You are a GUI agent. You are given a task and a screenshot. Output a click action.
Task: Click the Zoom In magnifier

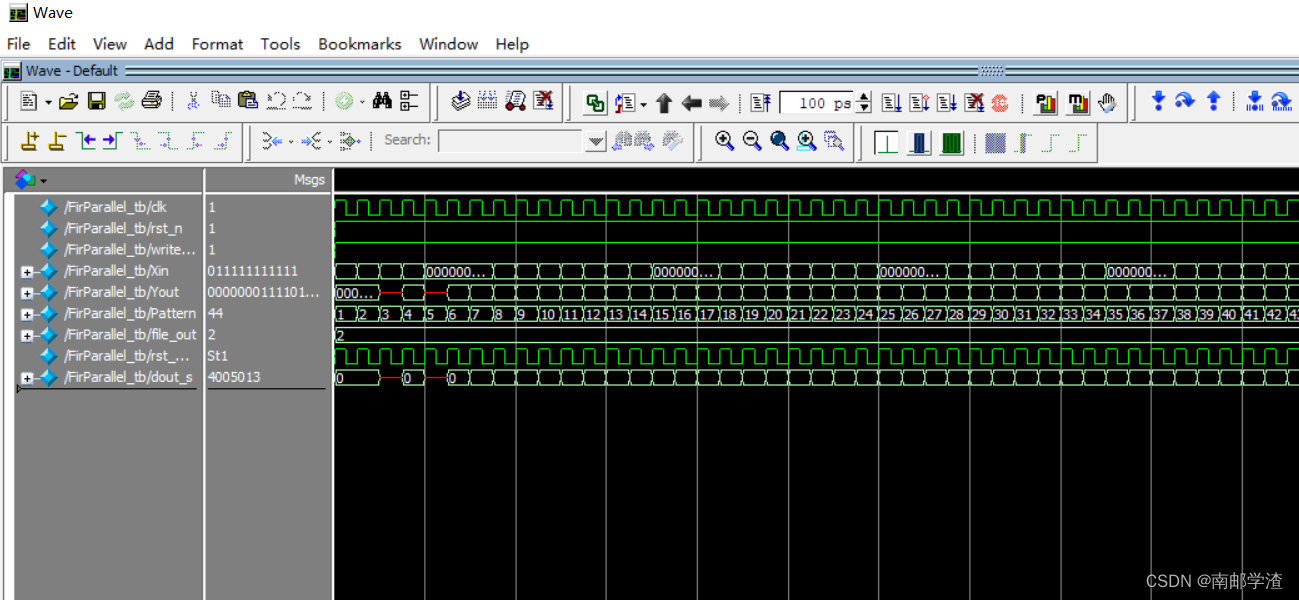725,141
